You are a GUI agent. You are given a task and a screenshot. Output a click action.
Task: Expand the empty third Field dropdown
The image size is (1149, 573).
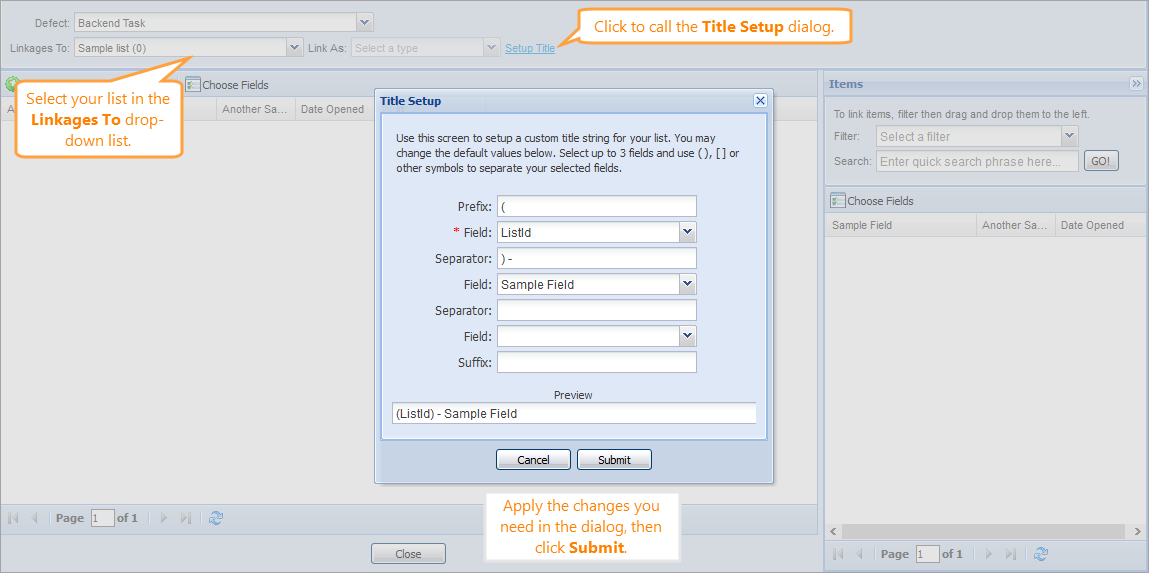687,336
